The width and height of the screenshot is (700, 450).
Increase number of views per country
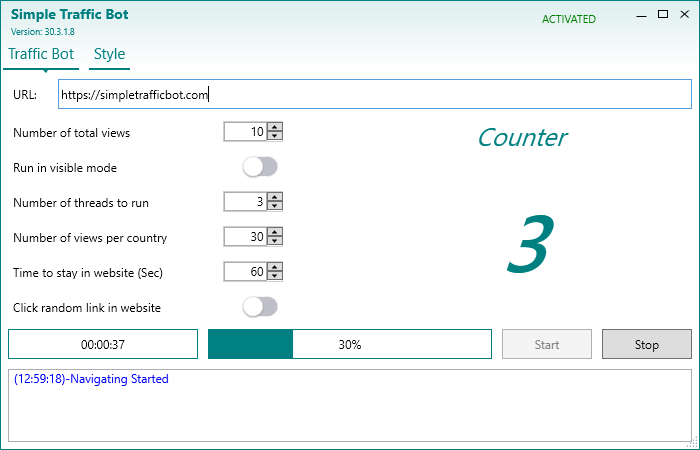pyautogui.click(x=275, y=232)
